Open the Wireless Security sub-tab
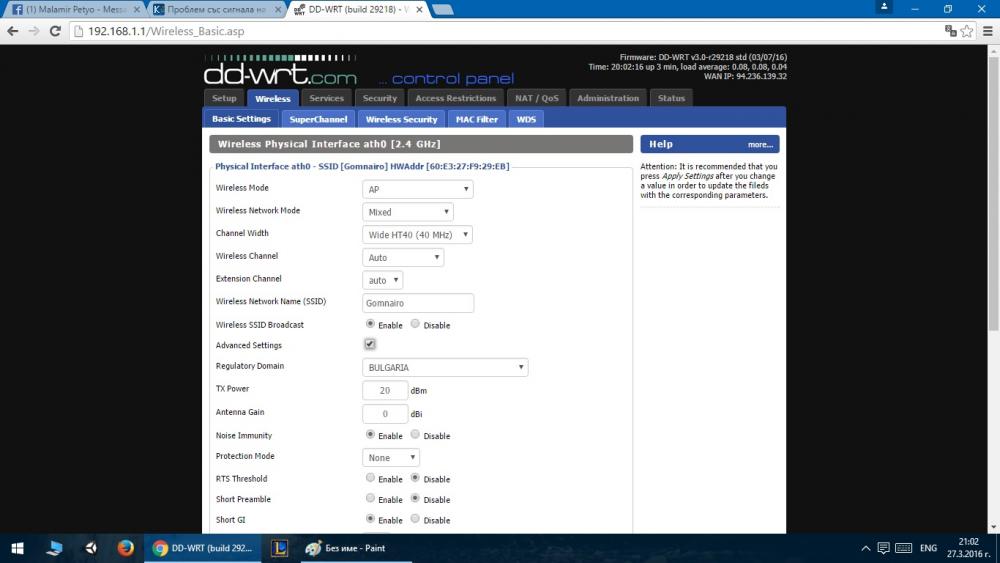The width and height of the screenshot is (1000, 563). pos(401,119)
